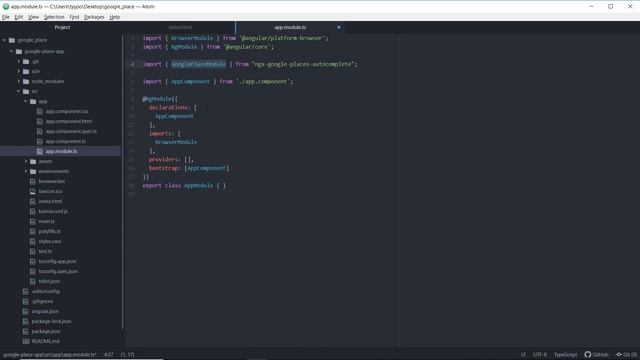The width and height of the screenshot is (640, 360).
Task: Click the app.component.html file icon
Action: (40, 121)
